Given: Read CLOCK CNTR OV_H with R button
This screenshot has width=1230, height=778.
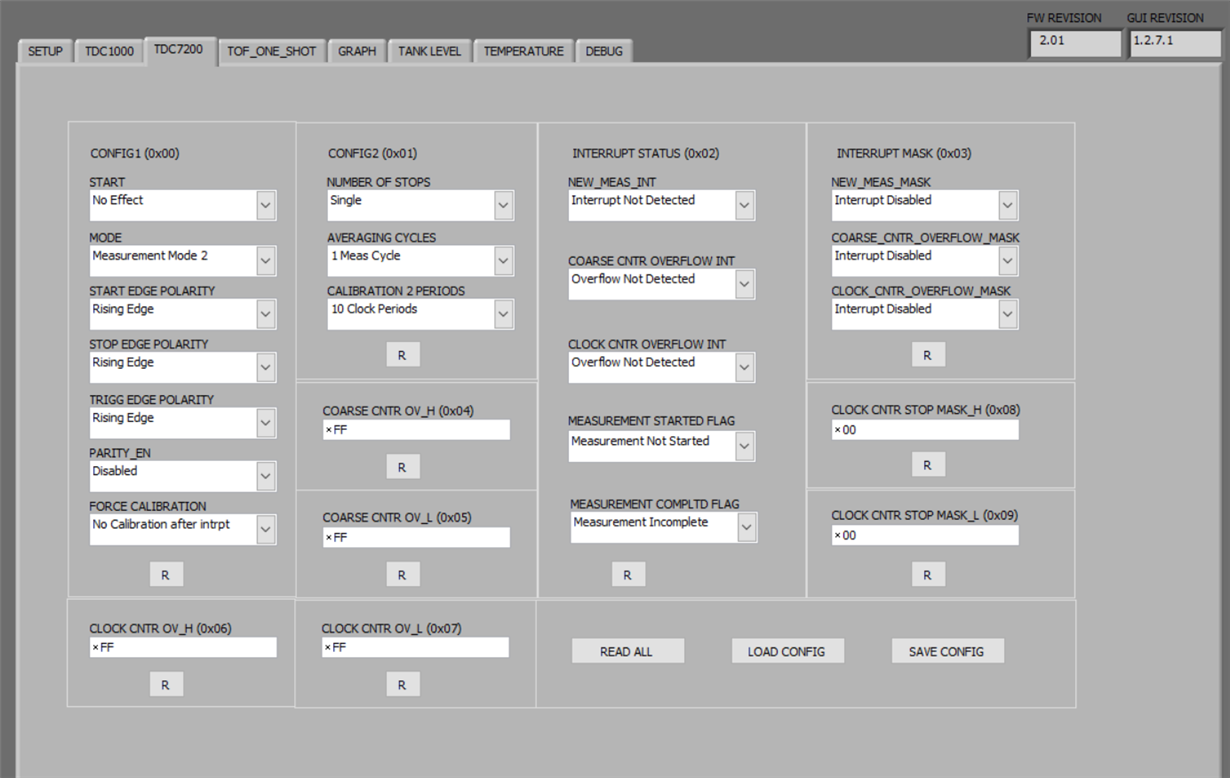Looking at the screenshot, I should 166,684.
